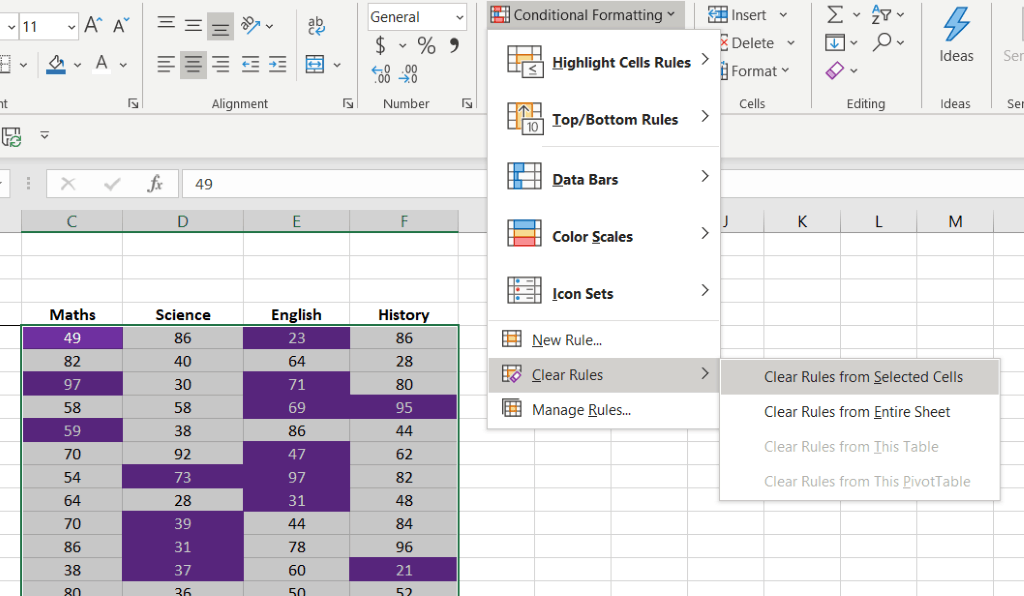This screenshot has height=596, width=1024.
Task: Cancel the formula bar entry
Action: [68, 184]
